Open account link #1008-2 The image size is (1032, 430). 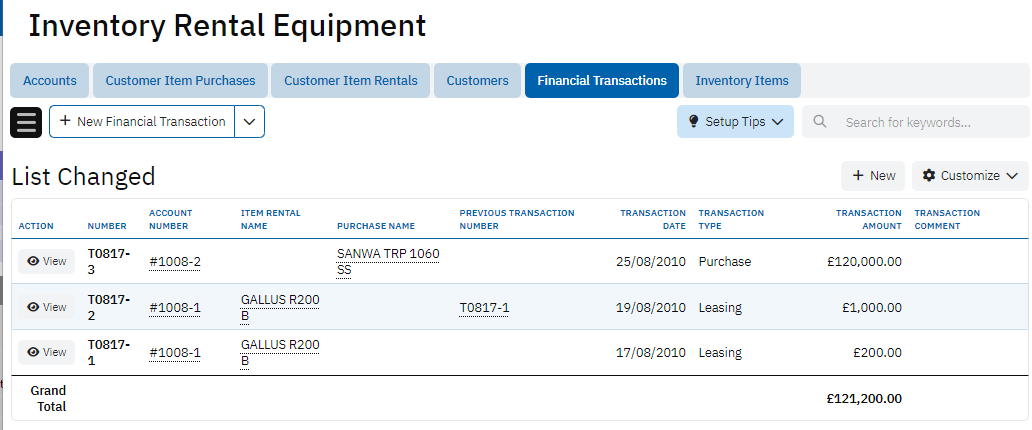click(x=175, y=262)
